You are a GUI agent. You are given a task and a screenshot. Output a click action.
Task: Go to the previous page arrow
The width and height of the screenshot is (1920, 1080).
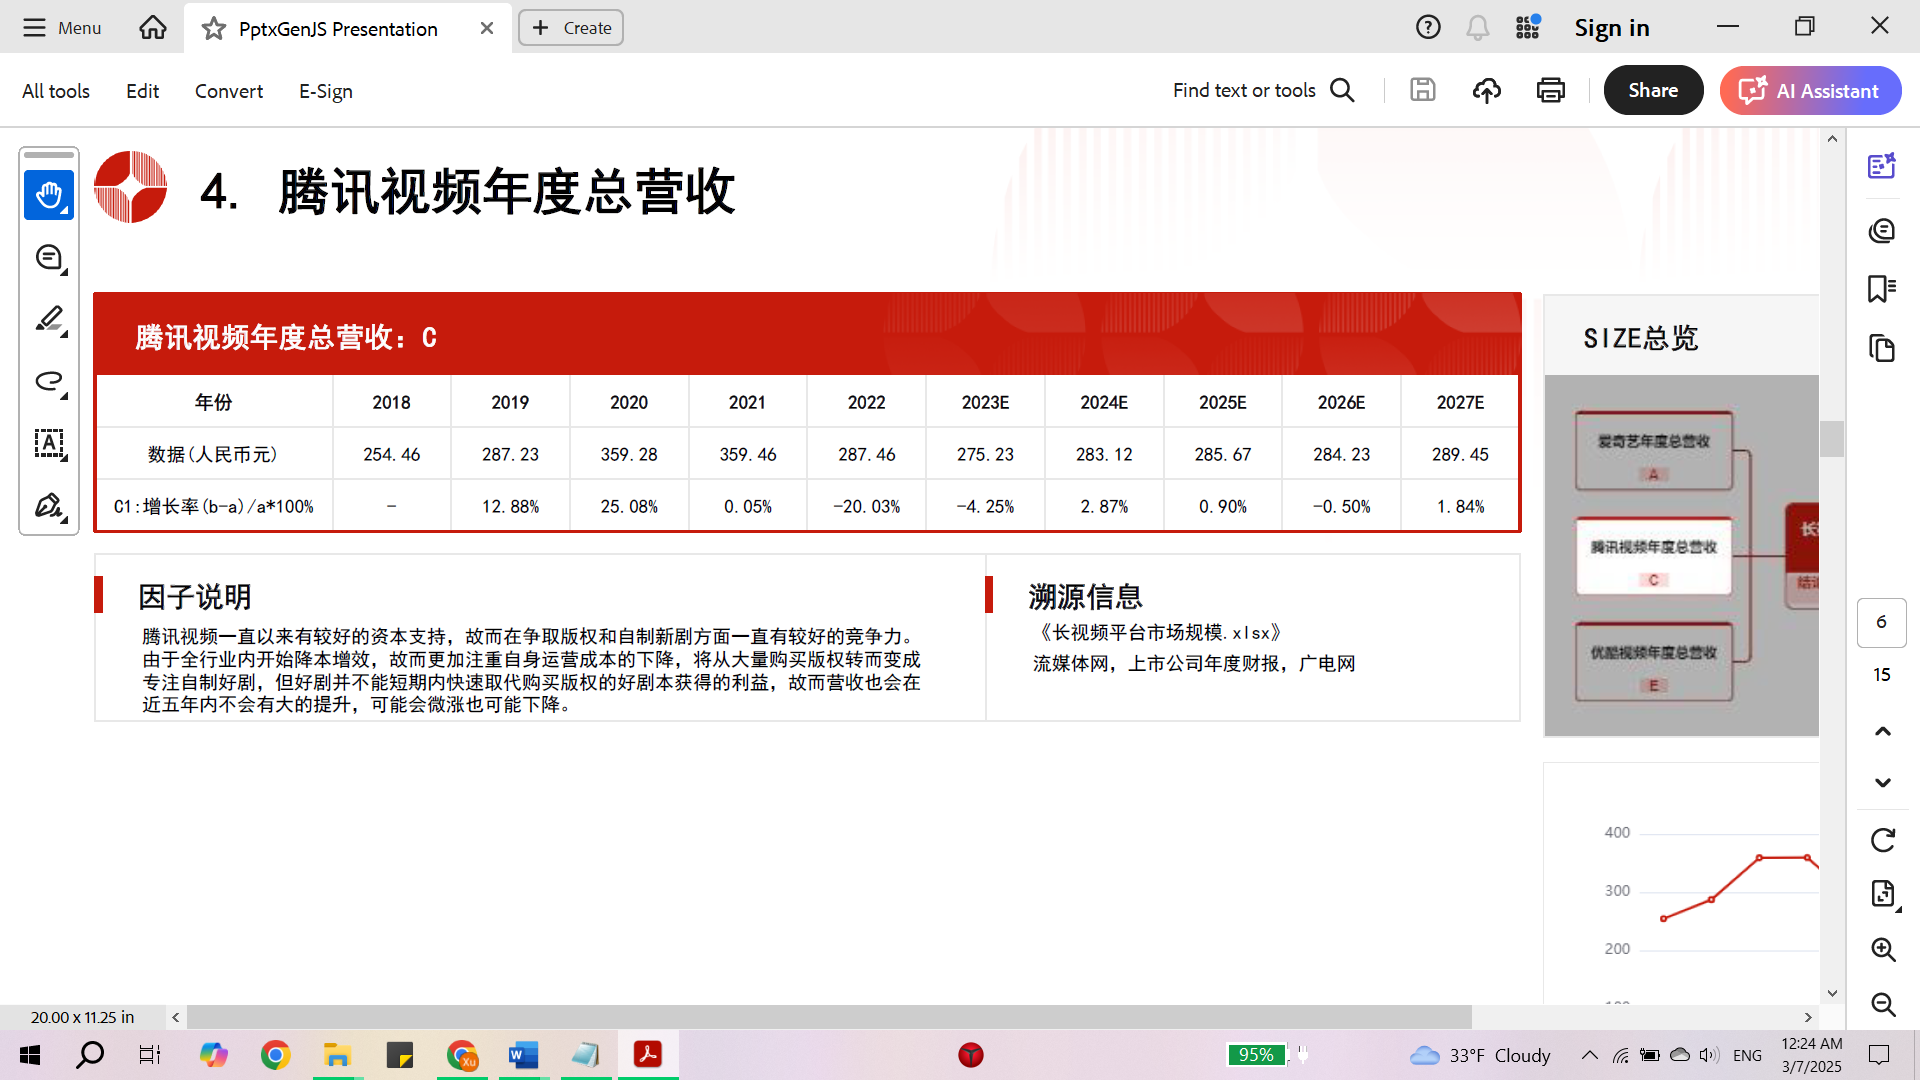coord(1883,731)
